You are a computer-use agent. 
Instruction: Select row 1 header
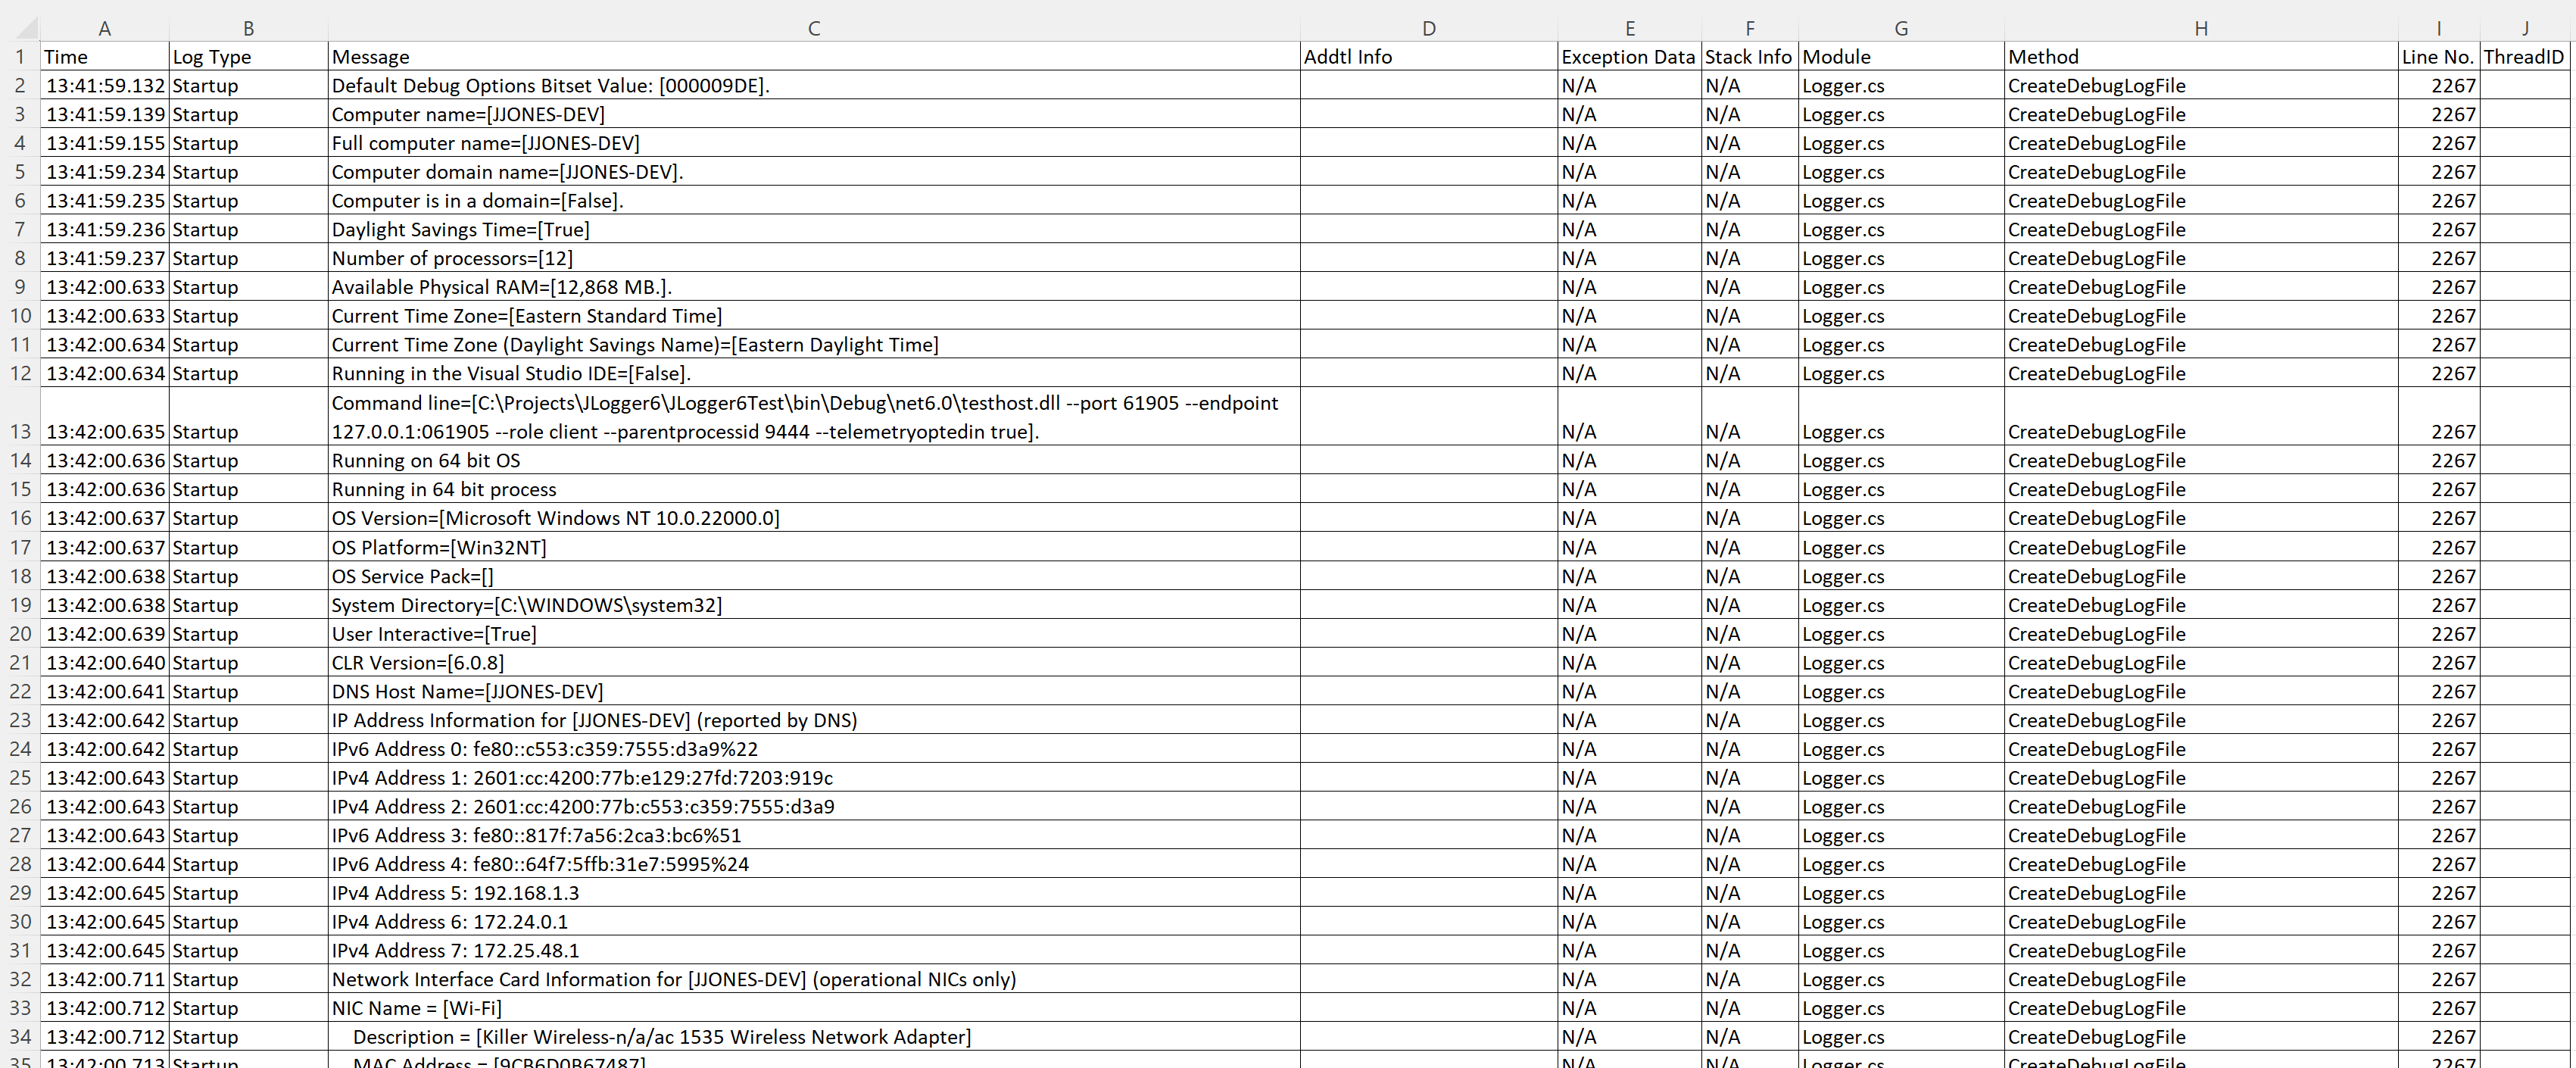[x=20, y=56]
